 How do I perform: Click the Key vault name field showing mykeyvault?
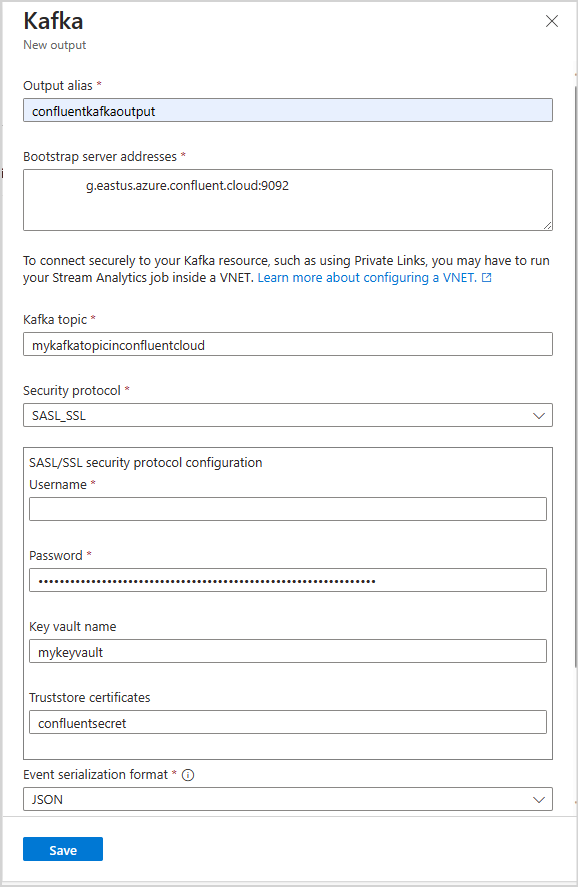(x=287, y=650)
